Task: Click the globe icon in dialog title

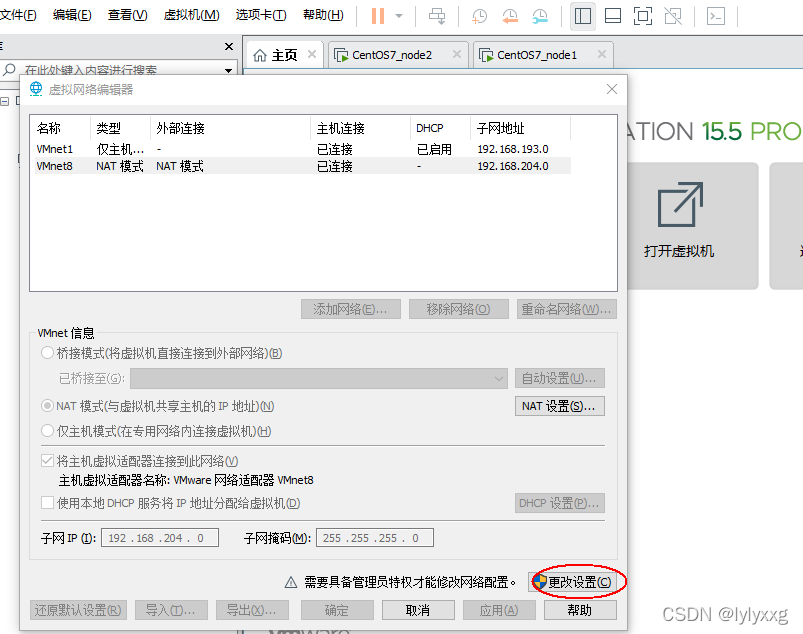Action: (36, 89)
